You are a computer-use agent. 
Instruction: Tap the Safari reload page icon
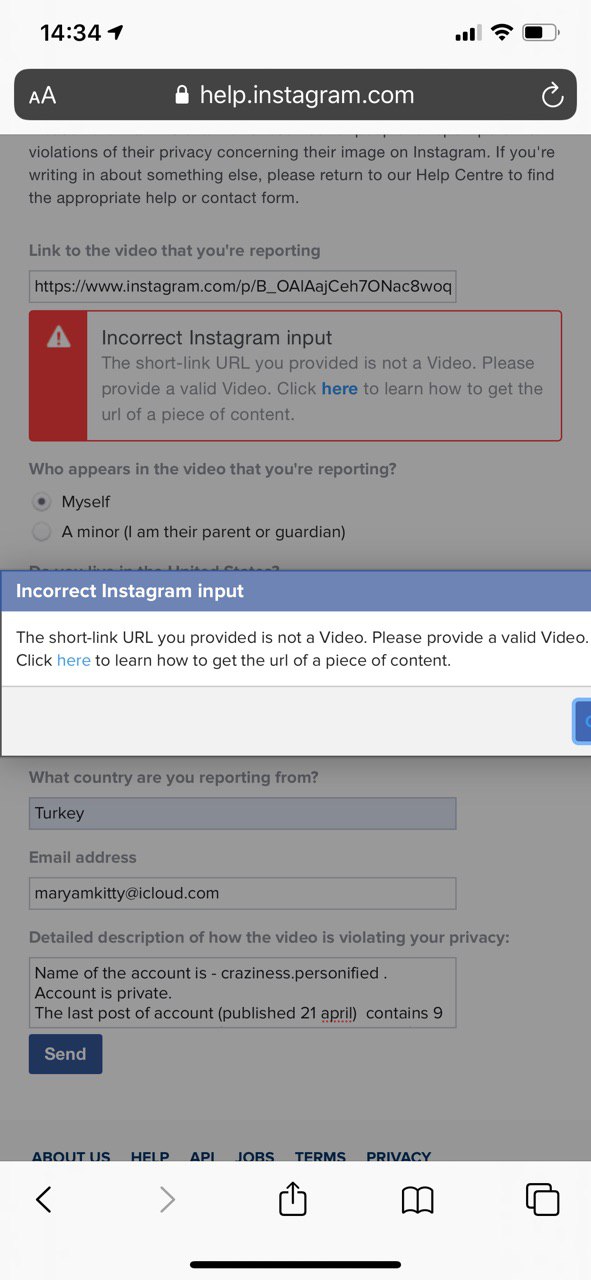(x=552, y=95)
